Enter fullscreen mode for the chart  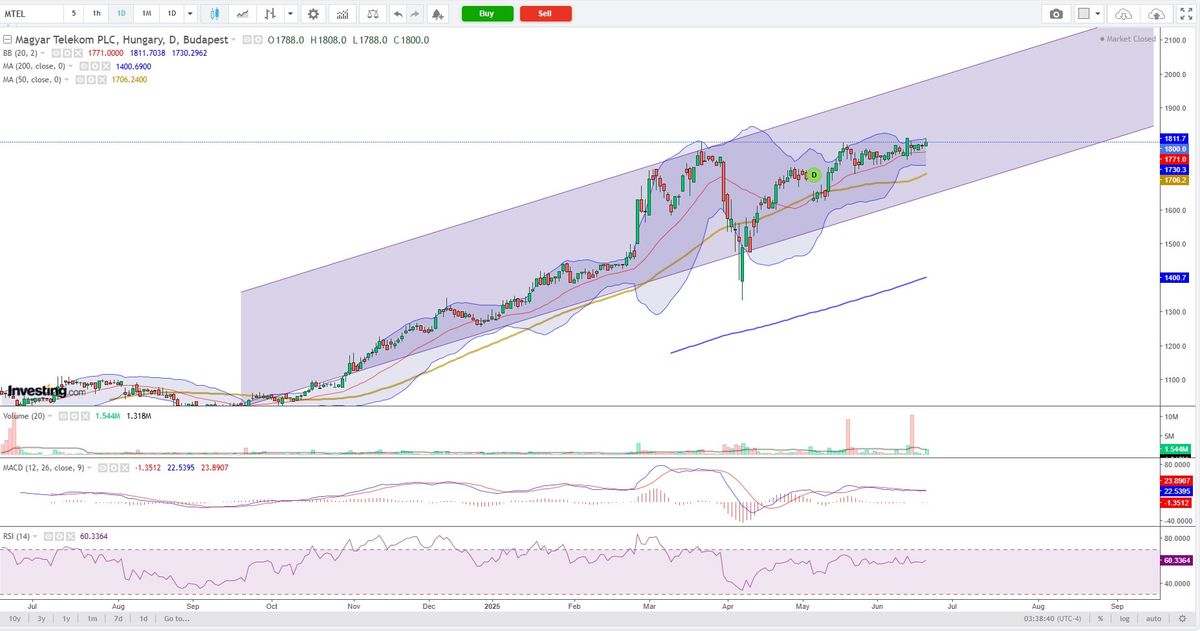point(1187,14)
